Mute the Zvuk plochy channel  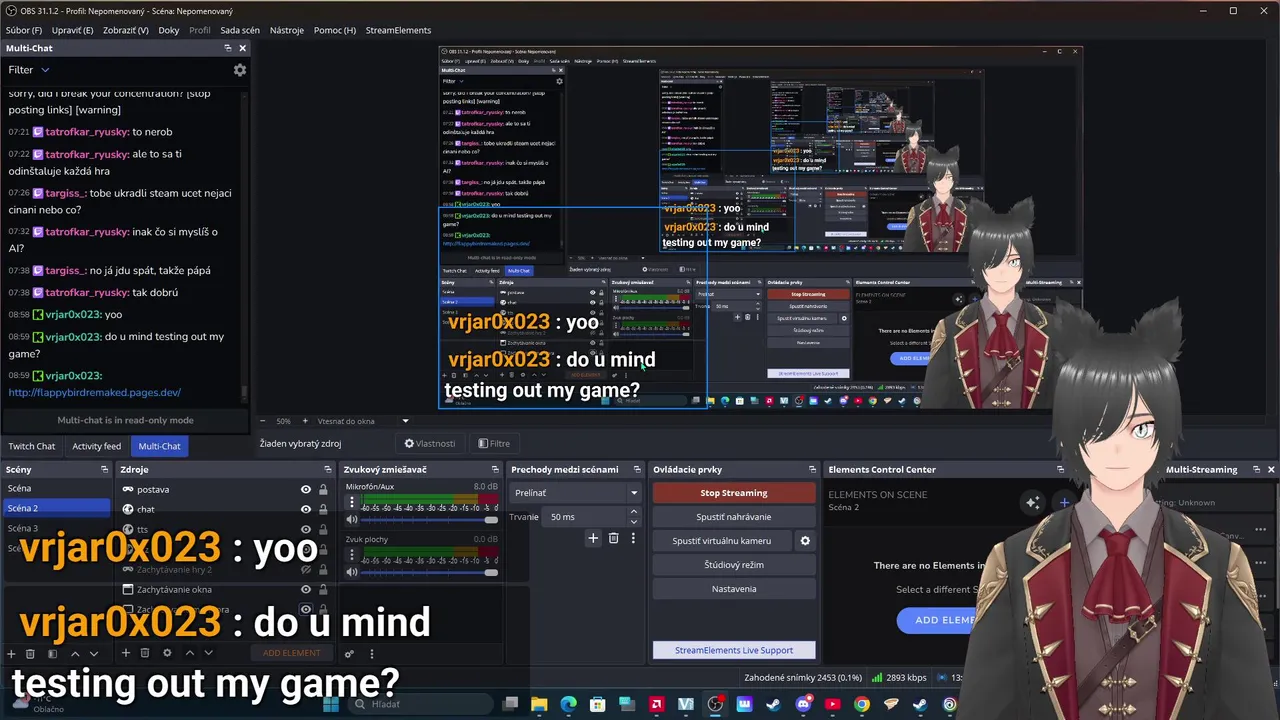click(x=351, y=572)
